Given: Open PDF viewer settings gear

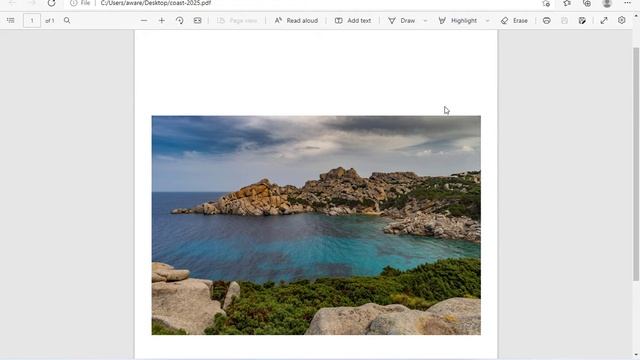Looking at the screenshot, I should coord(622,20).
